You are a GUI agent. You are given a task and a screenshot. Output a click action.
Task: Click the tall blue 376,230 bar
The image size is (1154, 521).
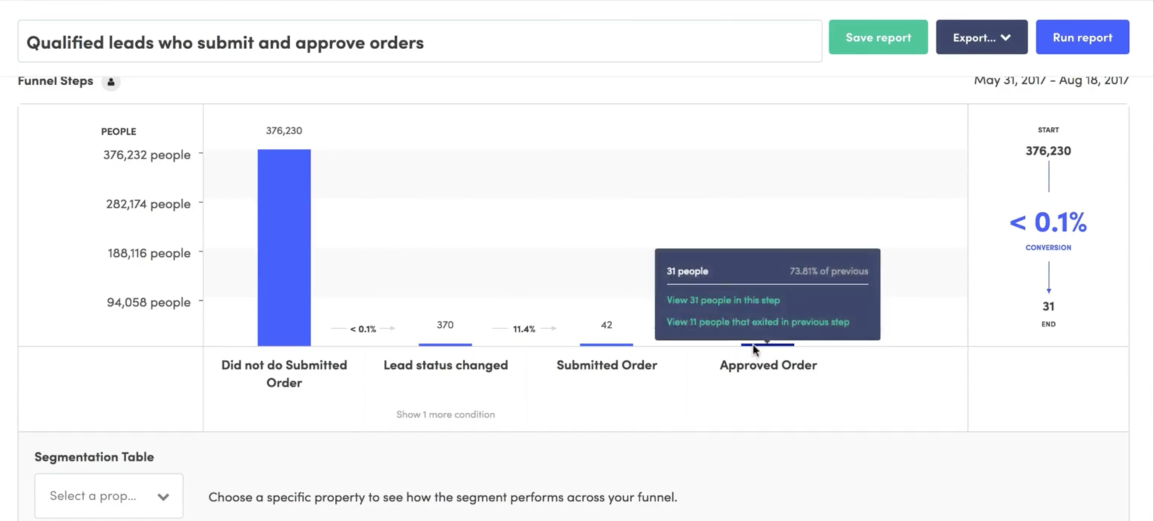tap(284, 247)
